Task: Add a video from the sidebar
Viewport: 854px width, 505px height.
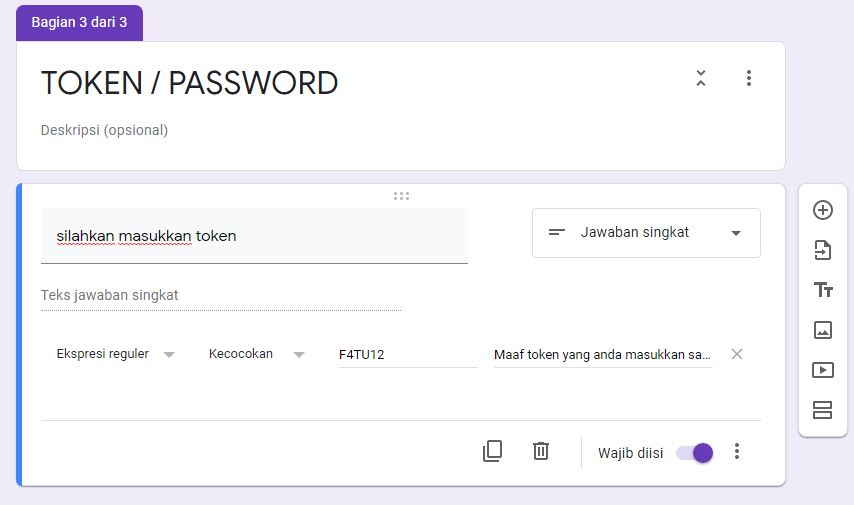Action: (822, 370)
